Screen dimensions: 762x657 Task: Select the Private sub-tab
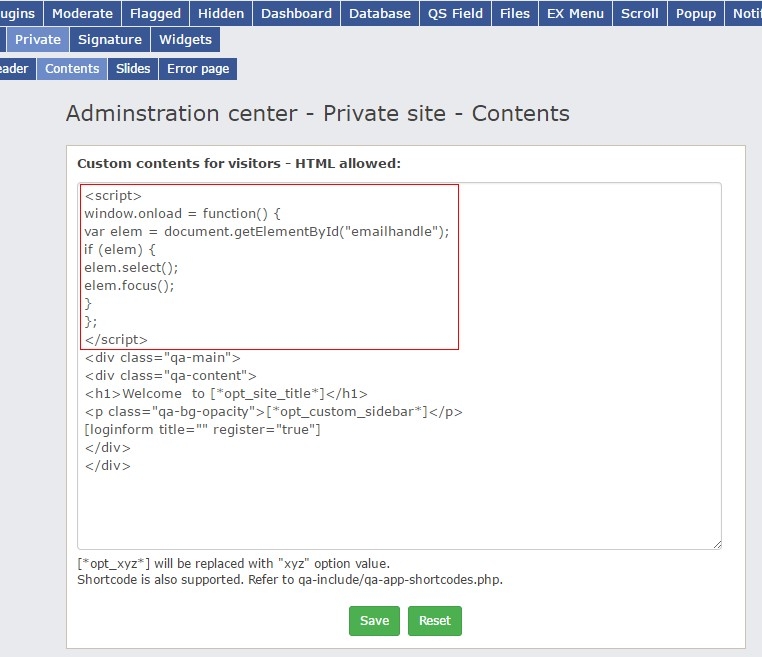click(38, 40)
